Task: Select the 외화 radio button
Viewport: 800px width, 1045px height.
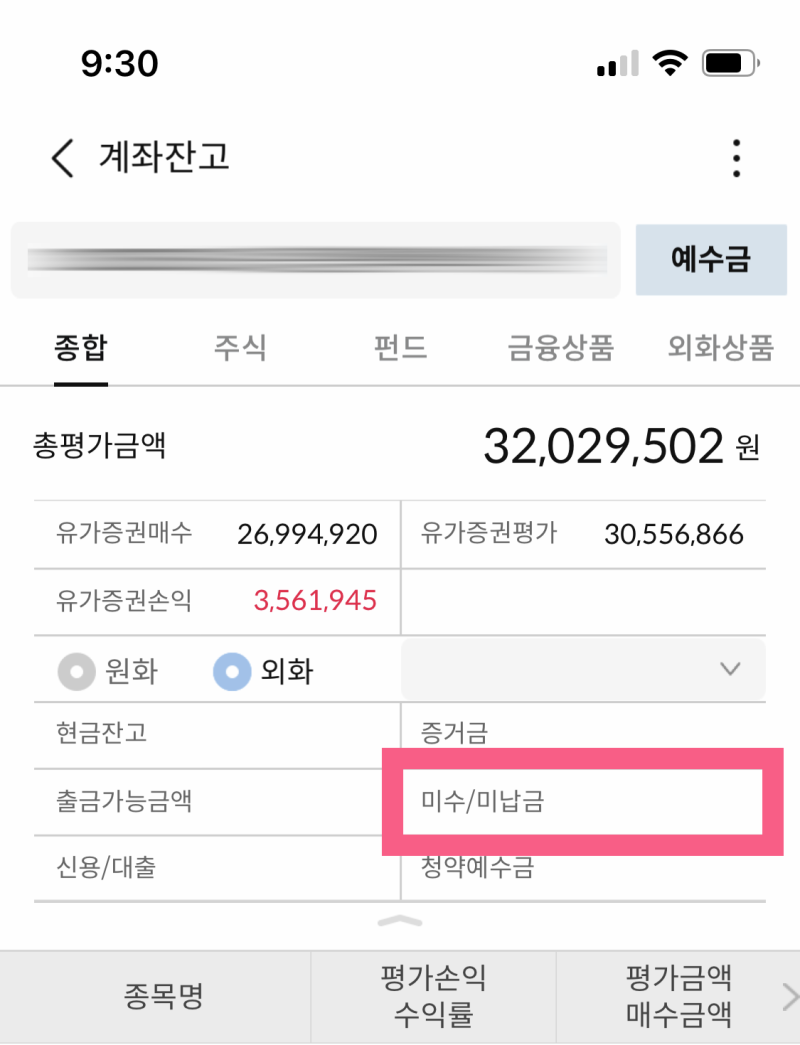Action: (232, 672)
